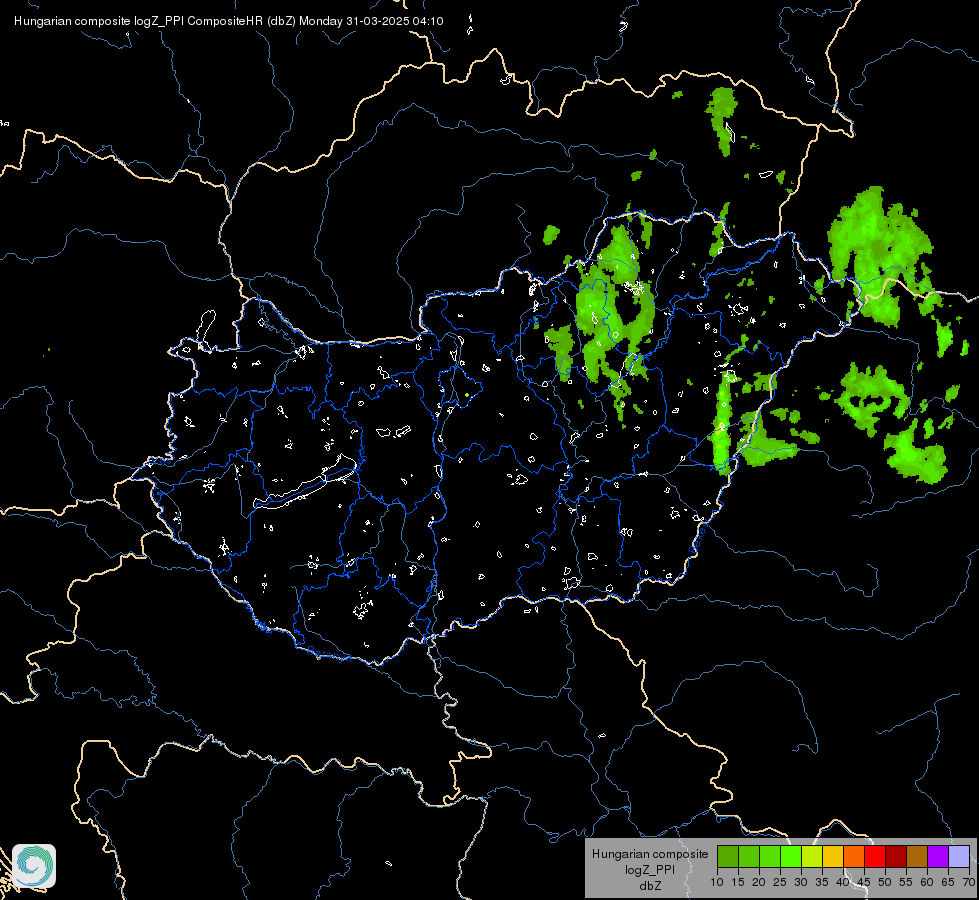Select the dark green 10–15 dBZ swatch
Screen dimensions: 979x900
click(x=728, y=856)
